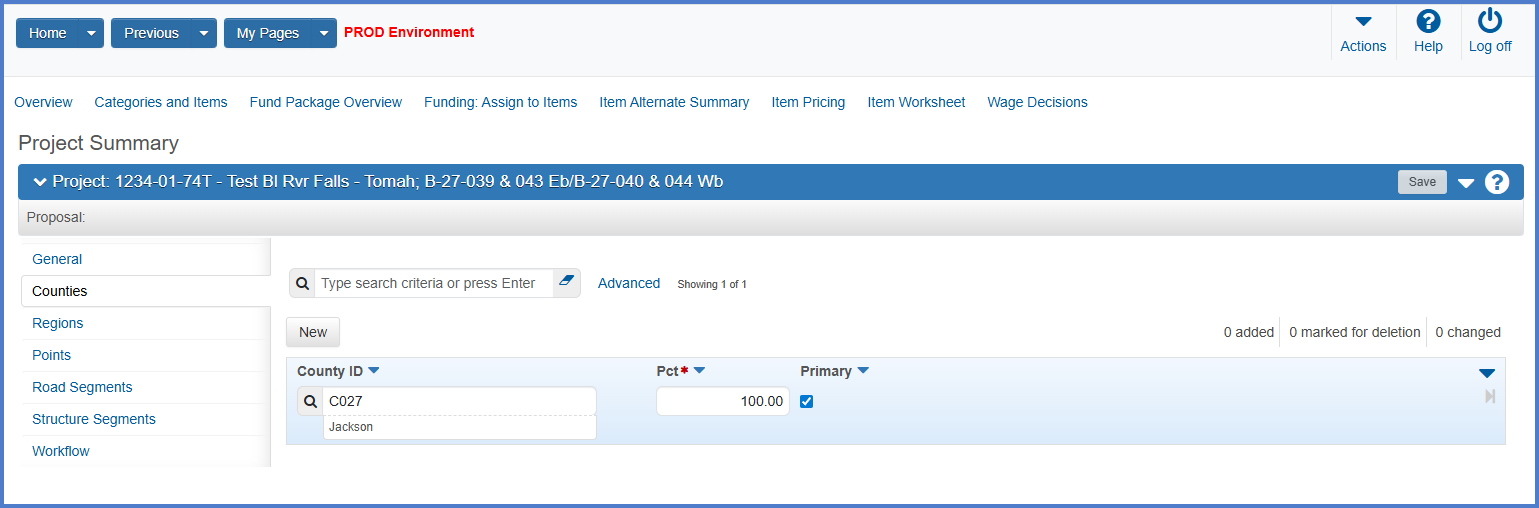Viewport: 1539px width, 508px height.
Task: Open the global Actions arrow menu
Action: coord(1363,22)
